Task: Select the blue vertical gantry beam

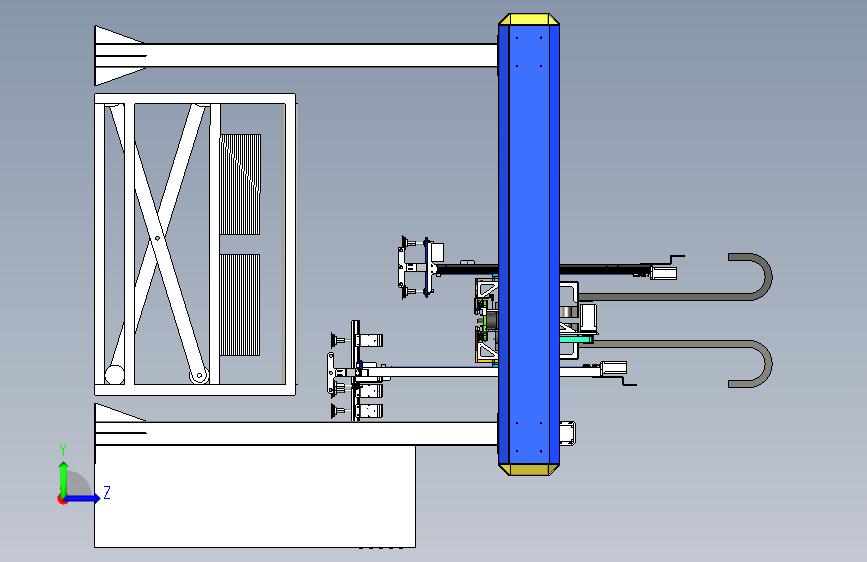Action: (529, 244)
